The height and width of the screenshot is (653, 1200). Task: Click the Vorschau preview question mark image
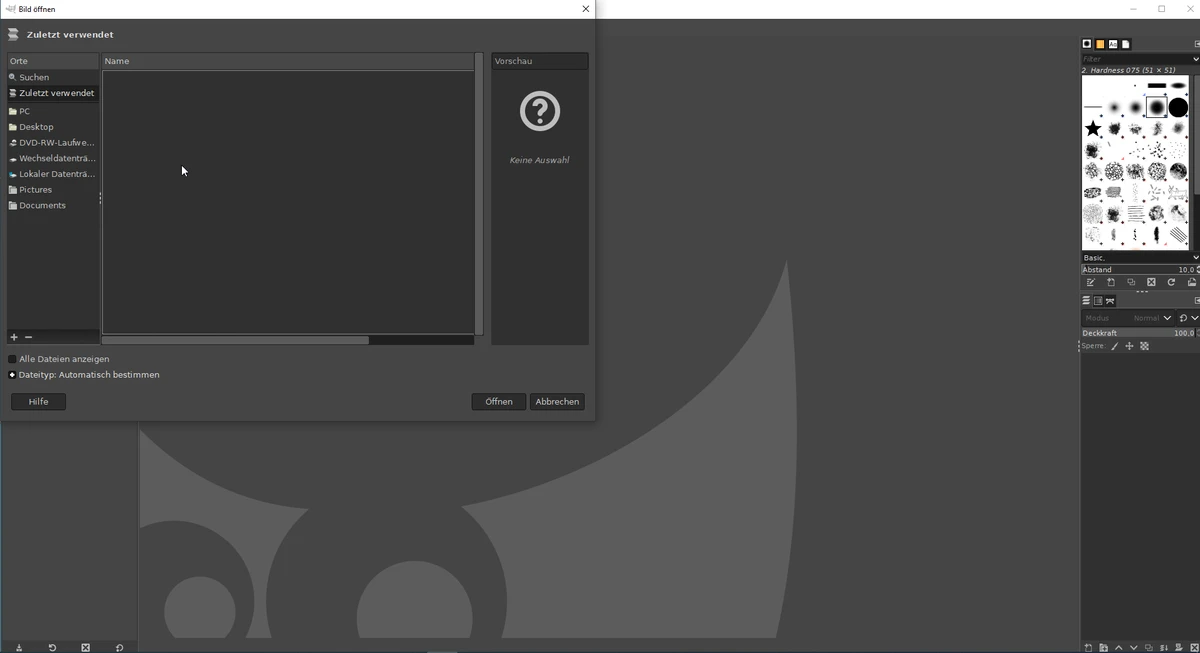tap(540, 111)
